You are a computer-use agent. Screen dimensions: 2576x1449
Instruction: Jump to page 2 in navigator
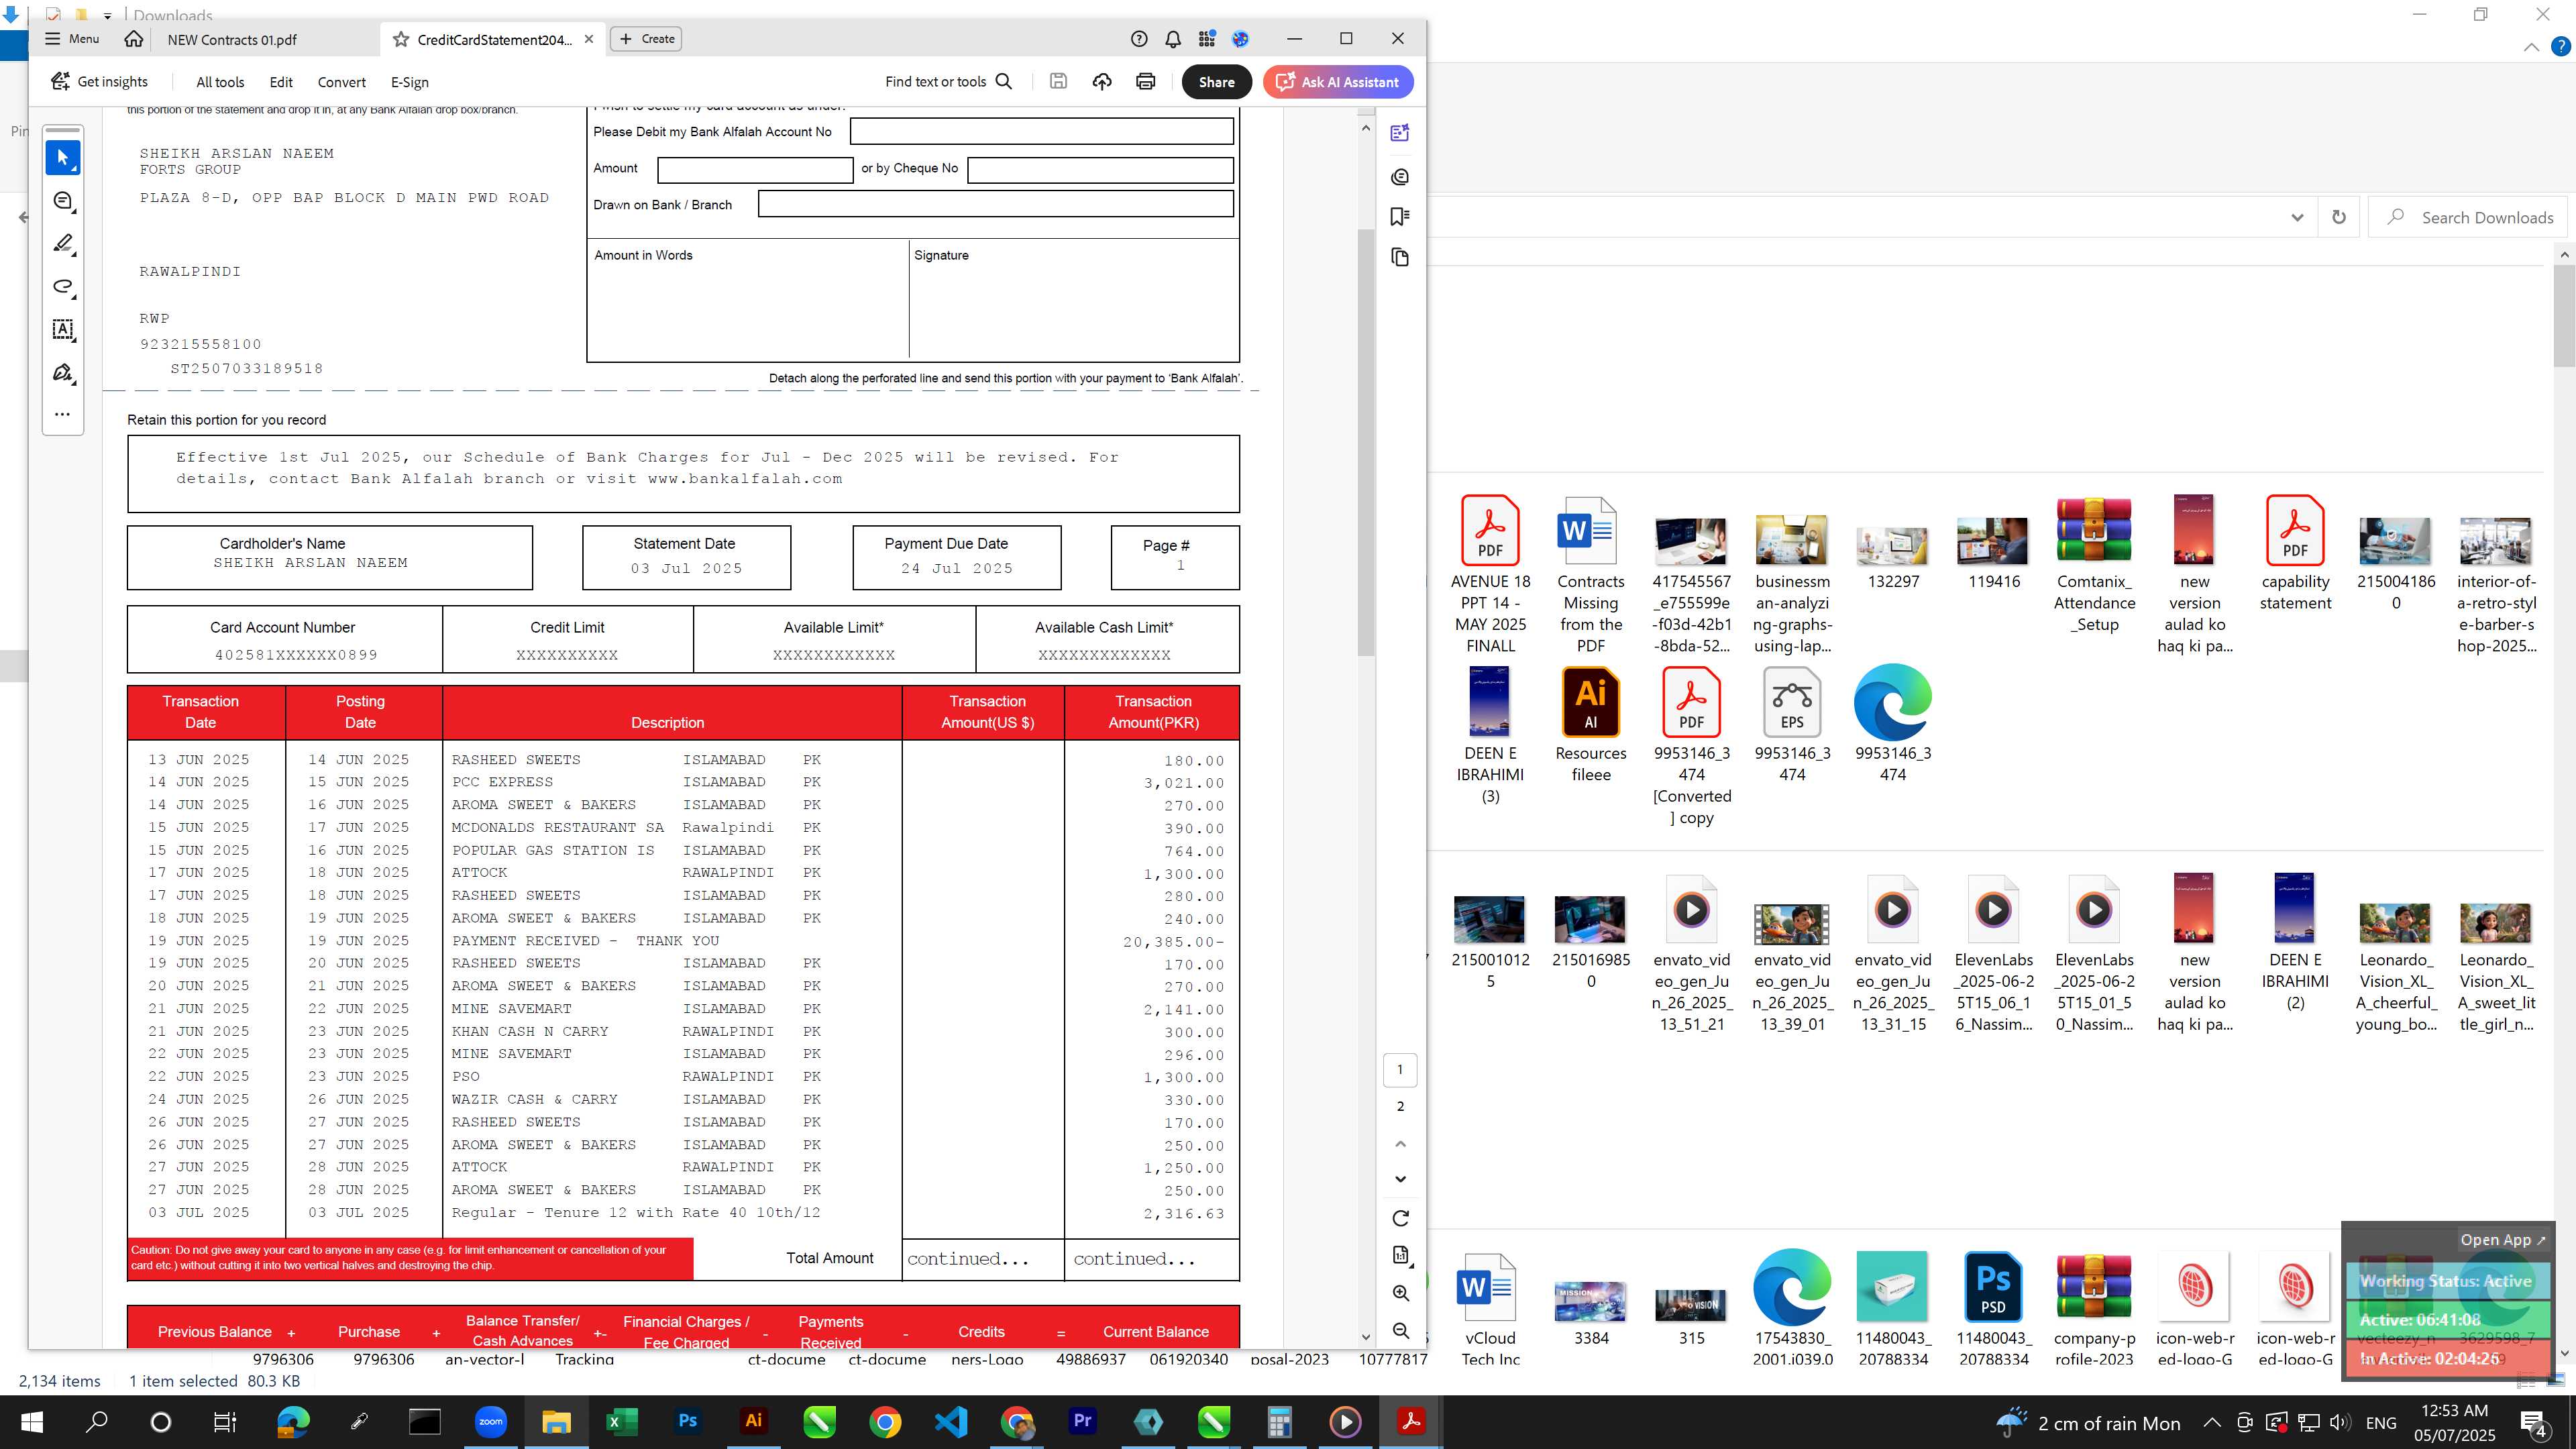[1400, 1106]
